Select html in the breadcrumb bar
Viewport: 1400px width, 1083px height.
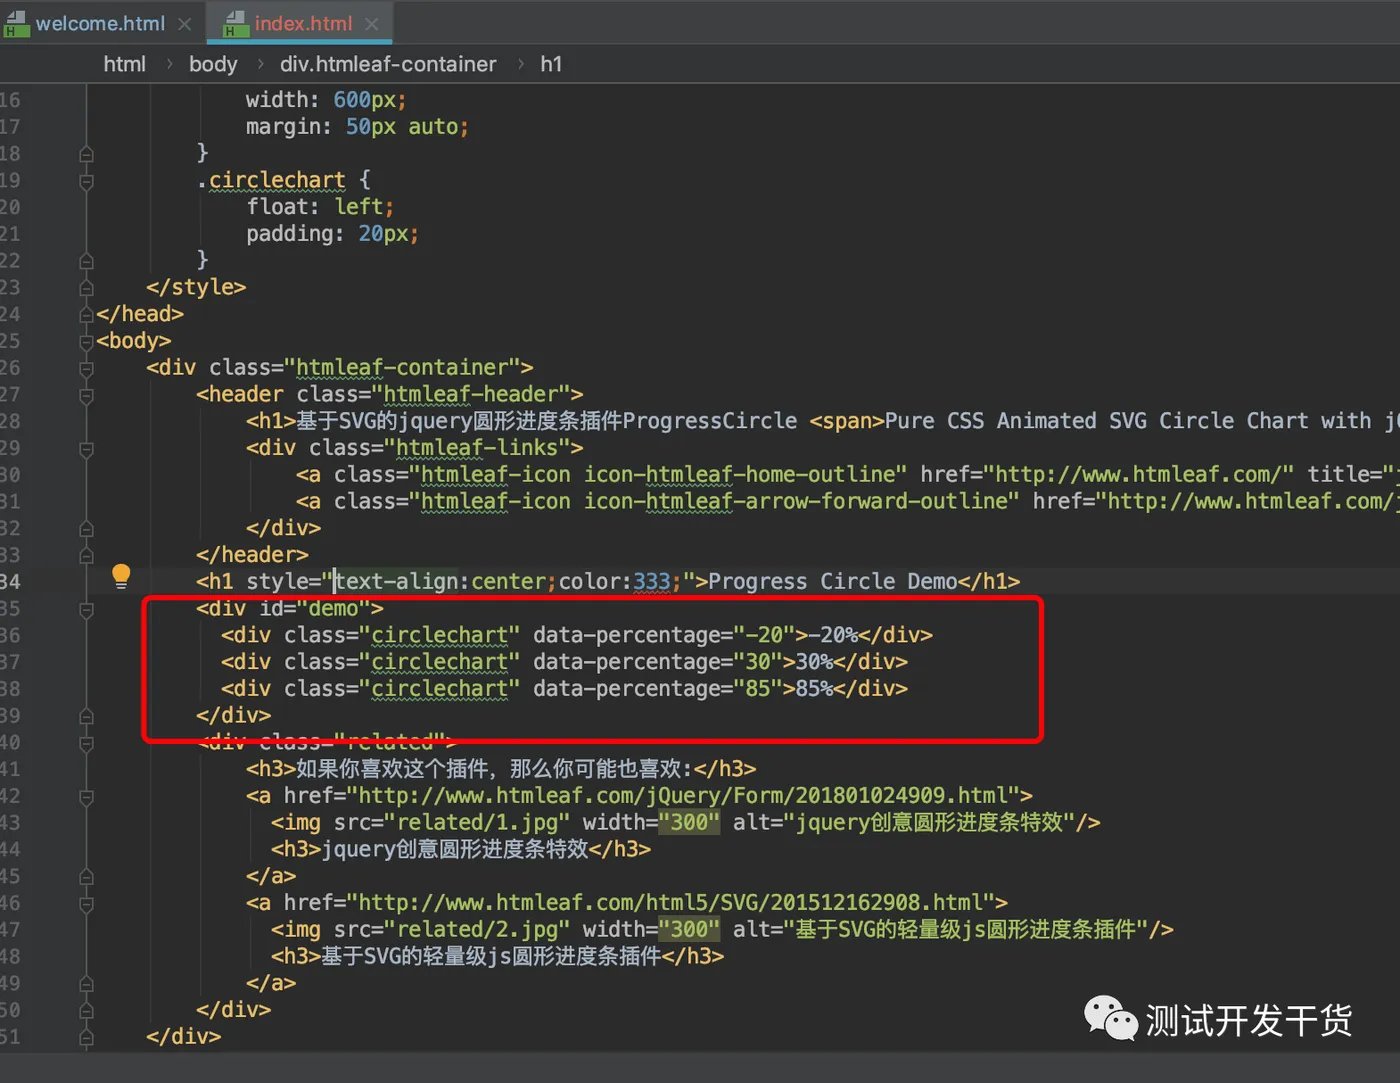(124, 64)
